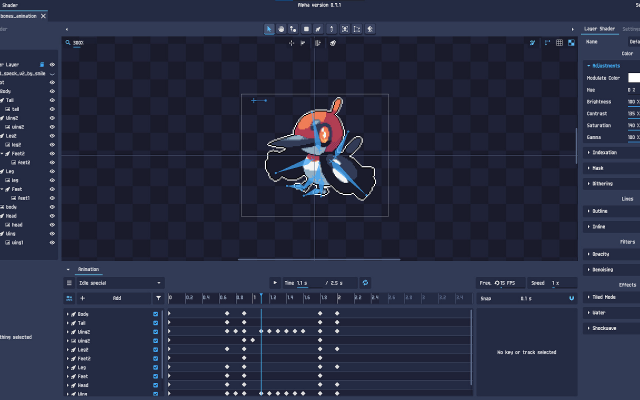The height and width of the screenshot is (400, 640).
Task: Click the crosshair center-view icon
Action: click(291, 43)
